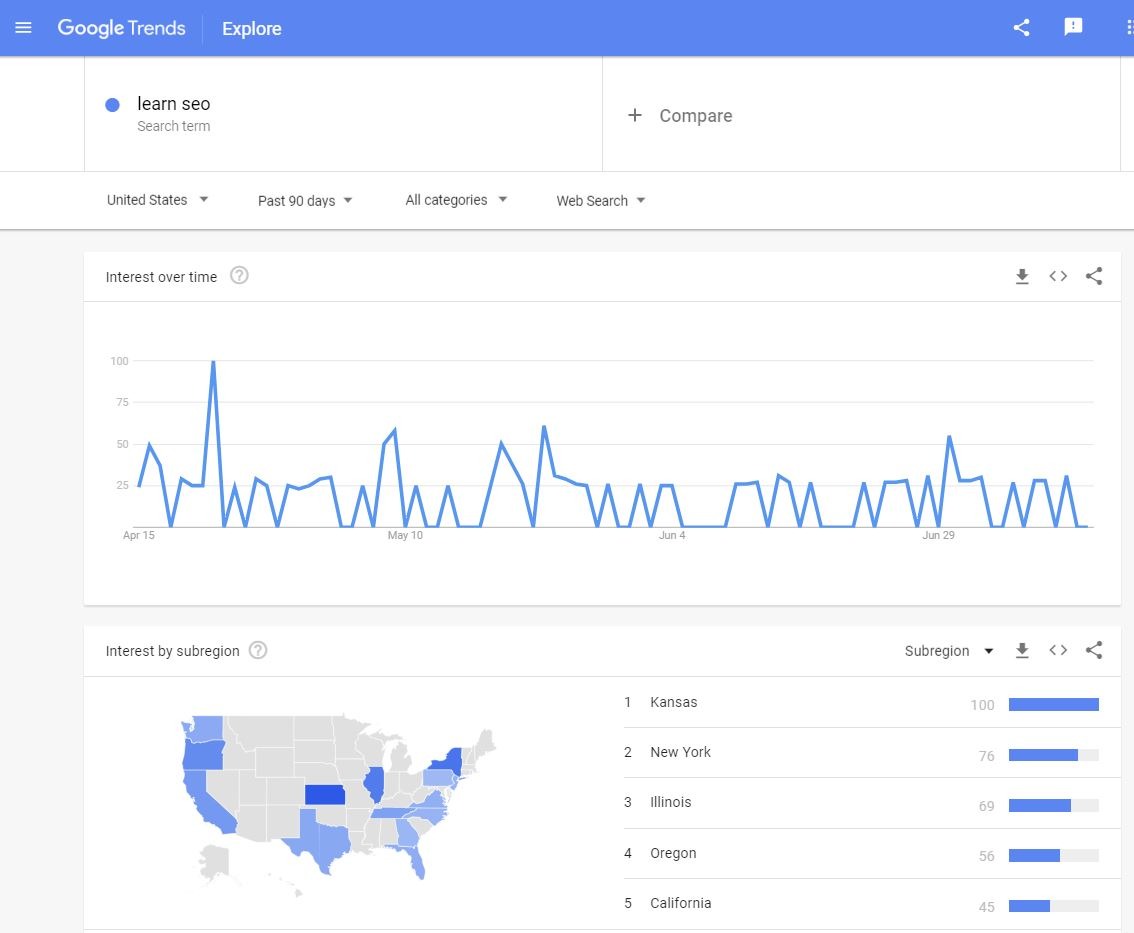The image size is (1134, 933).
Task: Click the Apr 15 axis label
Action: (139, 535)
